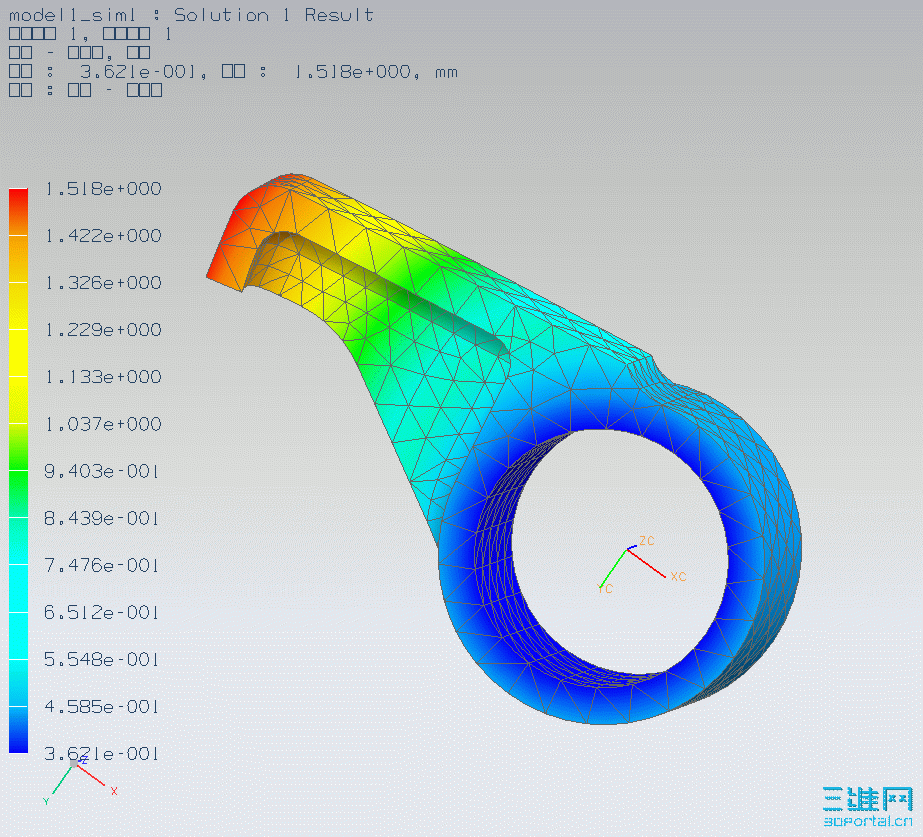This screenshot has height=837, width=923.
Task: Select the 1.518e+000 legend value label
Action: 102,189
